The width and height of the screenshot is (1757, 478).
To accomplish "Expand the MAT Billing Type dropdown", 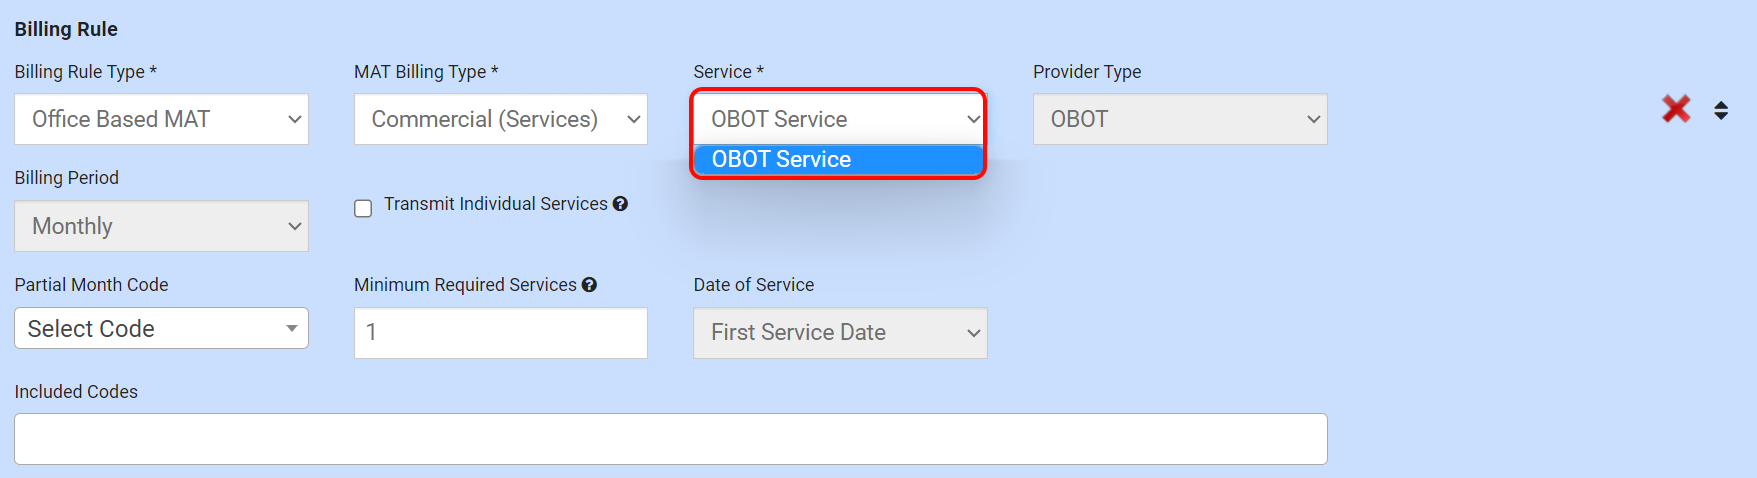I will [500, 119].
